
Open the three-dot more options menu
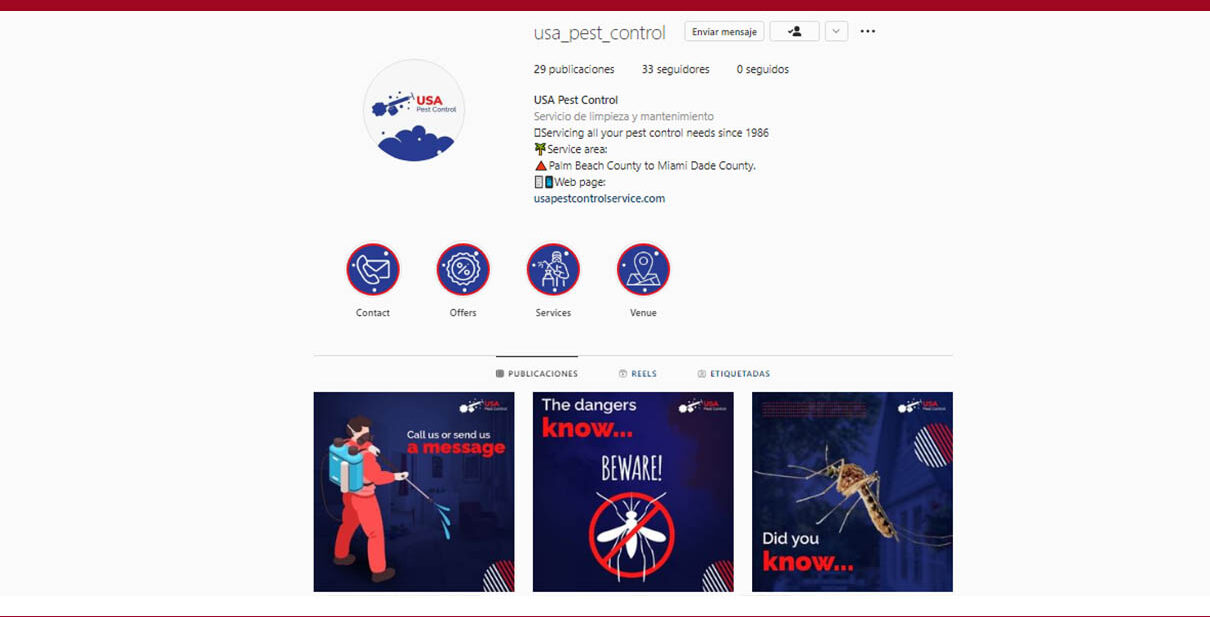867,32
